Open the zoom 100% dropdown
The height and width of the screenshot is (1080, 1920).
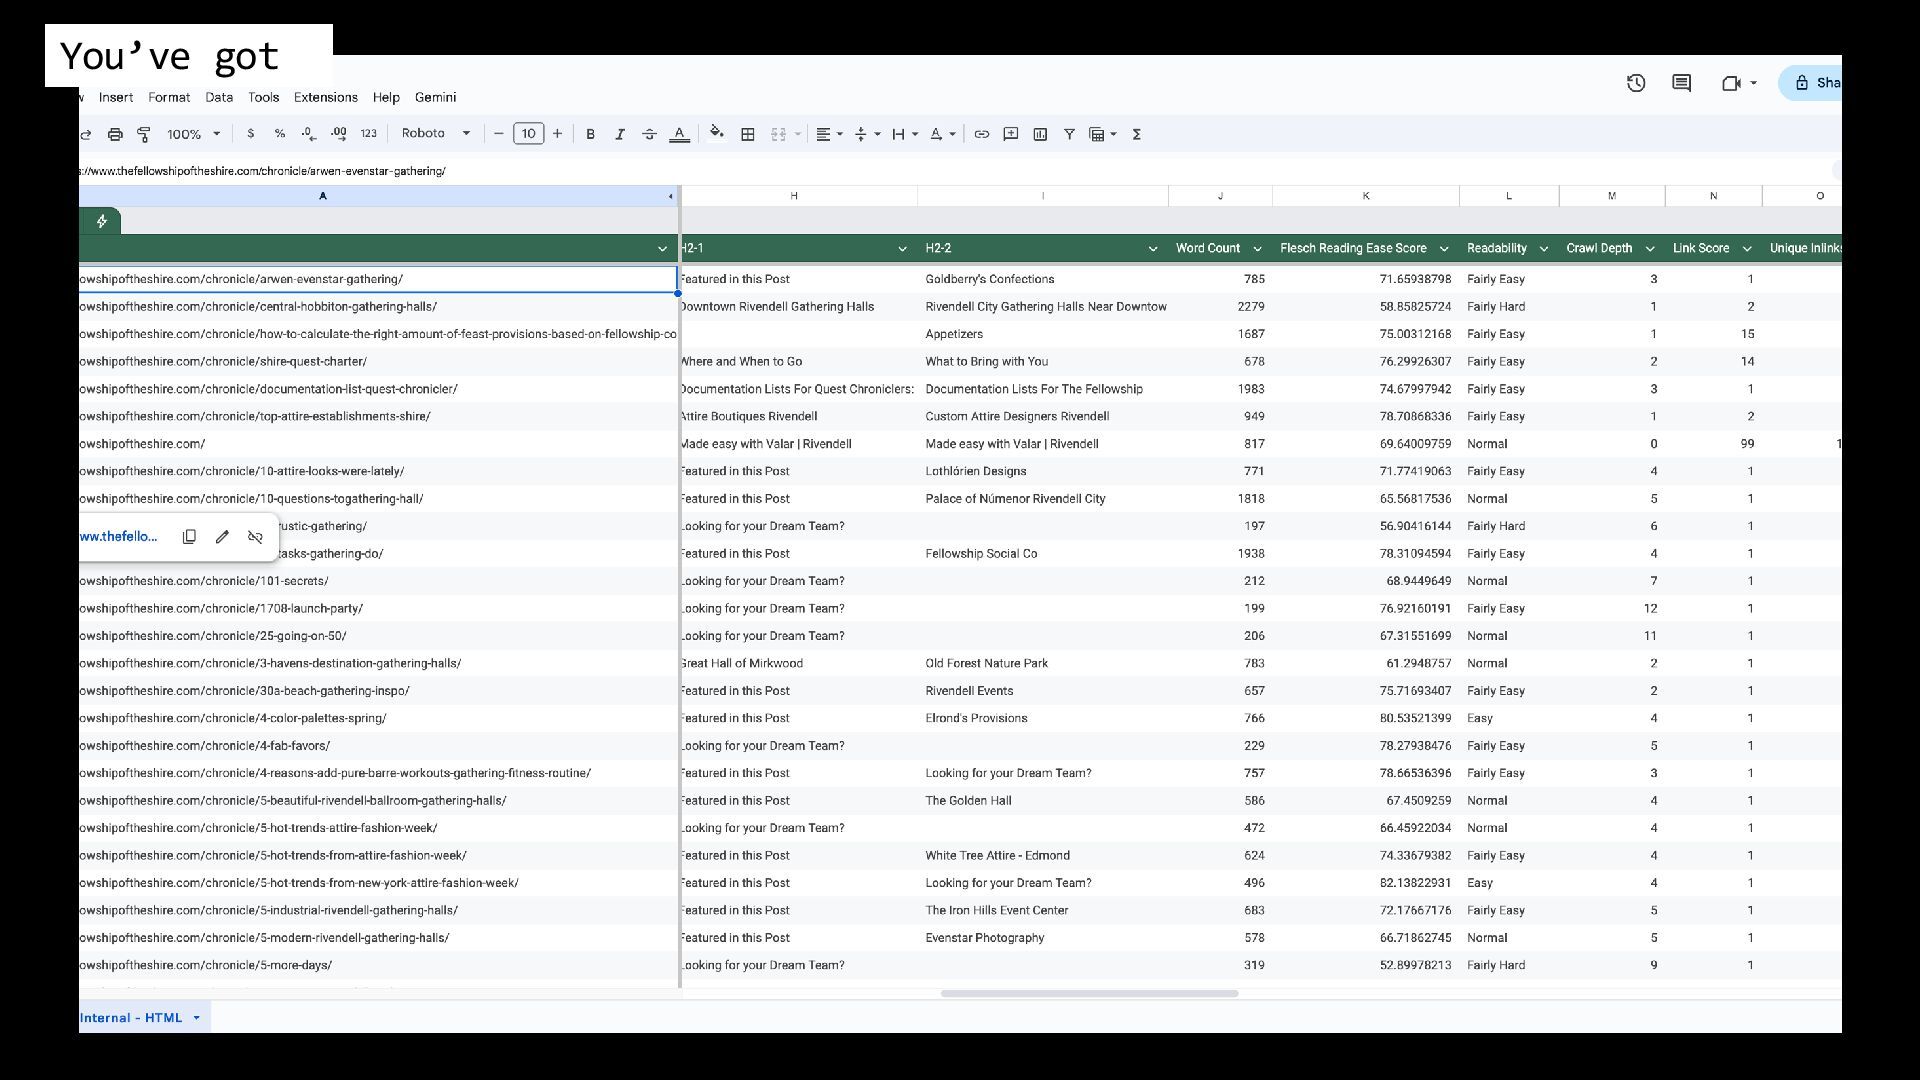click(193, 134)
